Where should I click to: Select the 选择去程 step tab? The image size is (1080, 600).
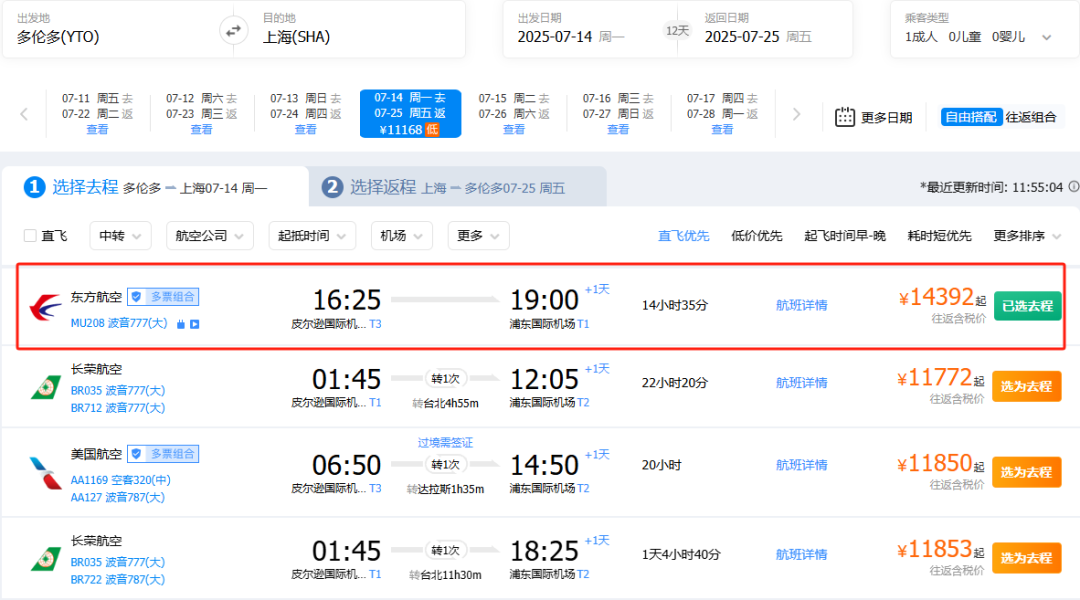pyautogui.click(x=156, y=187)
